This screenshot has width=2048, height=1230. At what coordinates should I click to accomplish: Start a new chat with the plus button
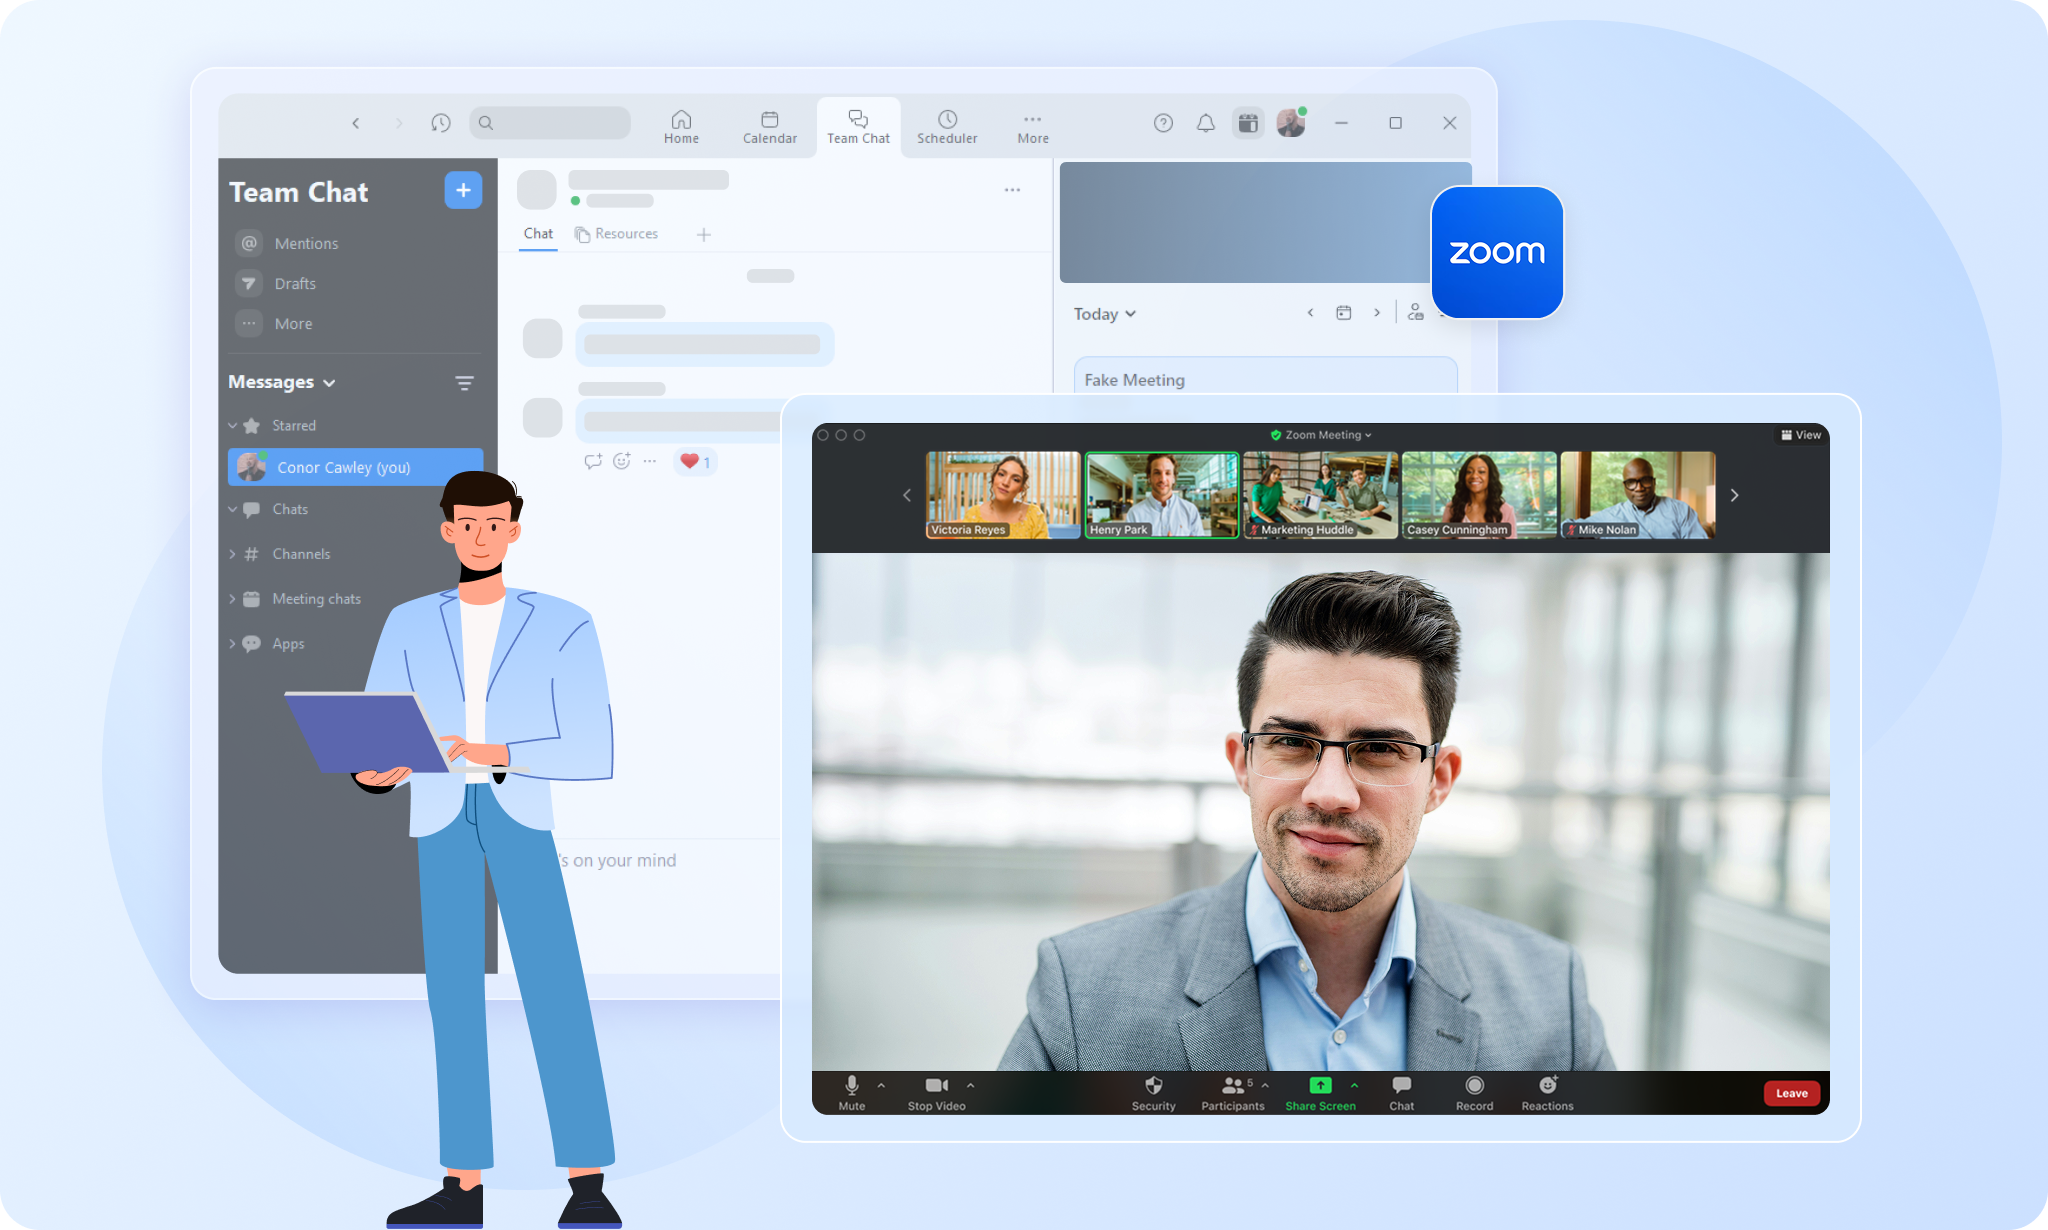point(463,190)
